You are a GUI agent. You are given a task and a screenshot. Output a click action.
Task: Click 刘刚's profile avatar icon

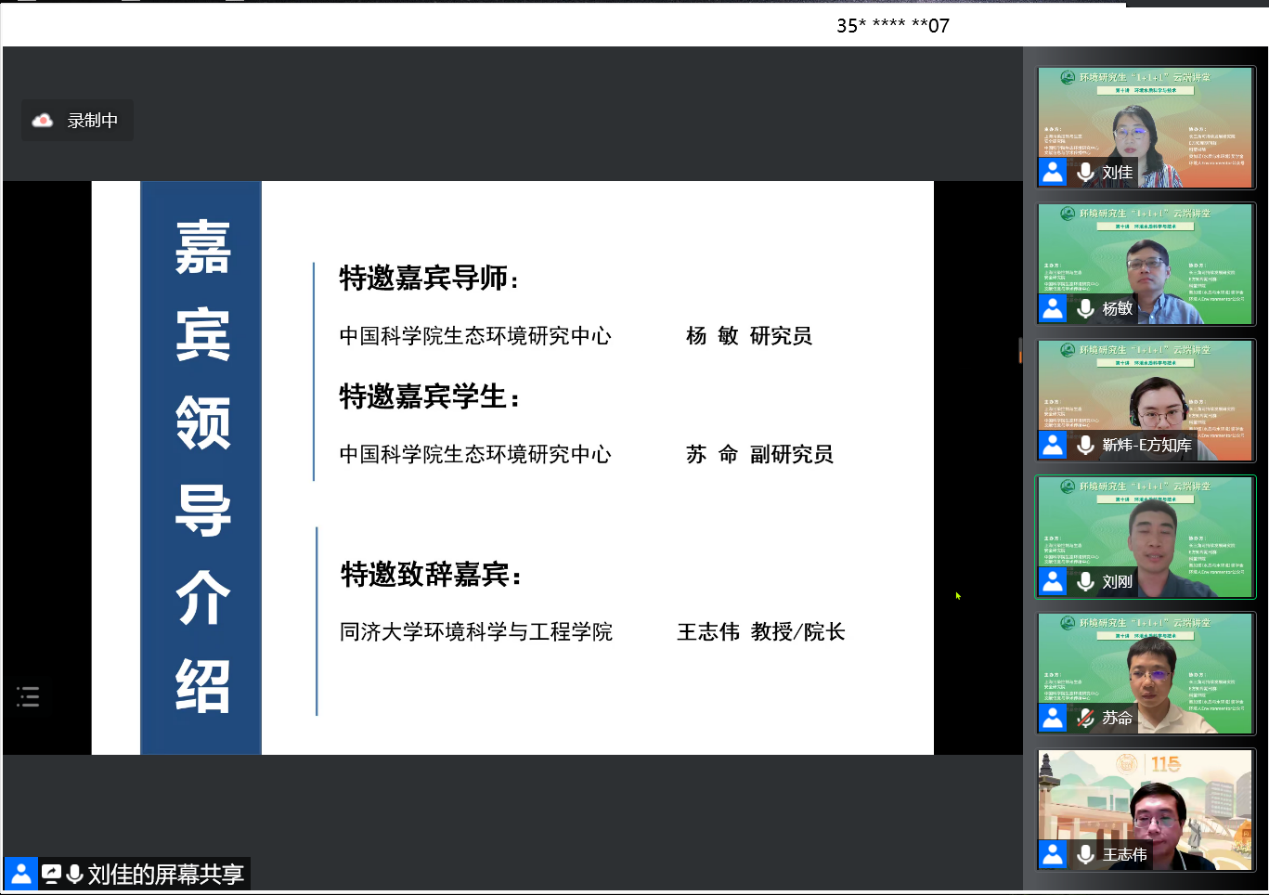coord(1053,581)
